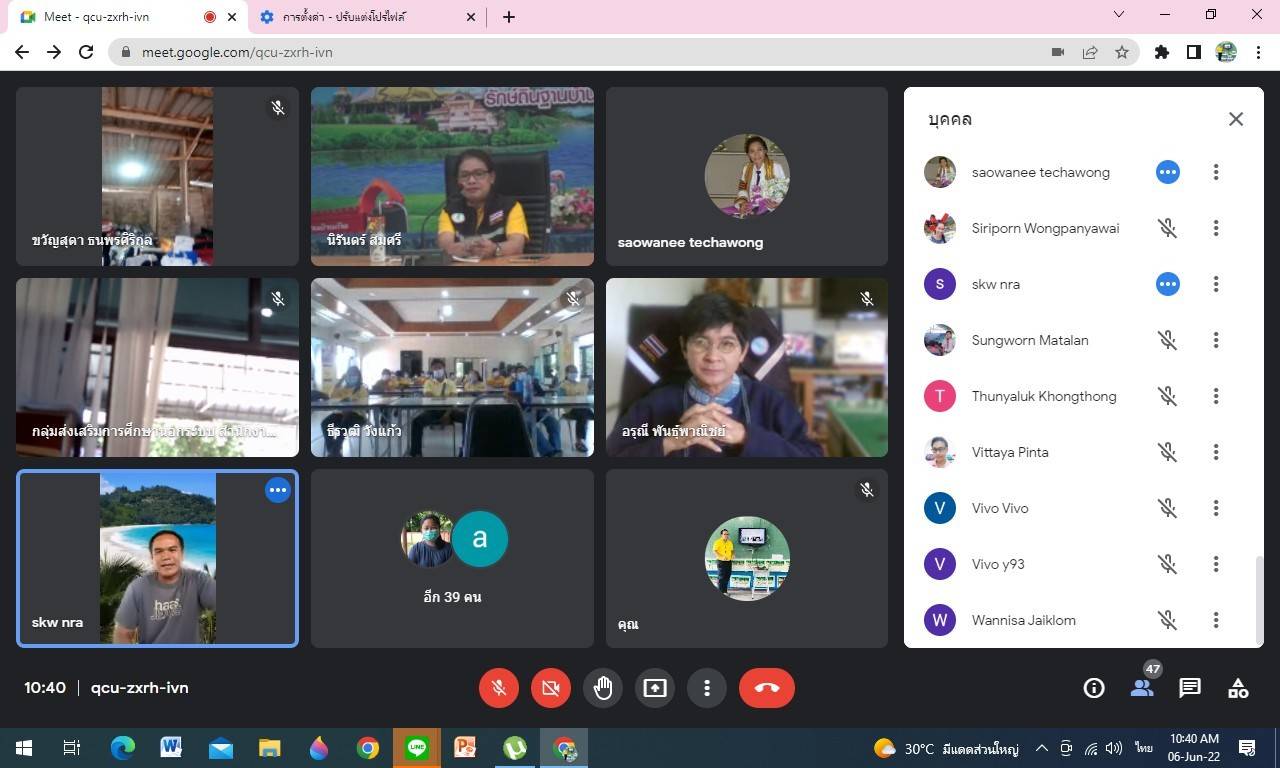1280x768 pixels.
Task: Switch to the Meet qcu-zxrh-ivn tab
Action: (x=110, y=17)
